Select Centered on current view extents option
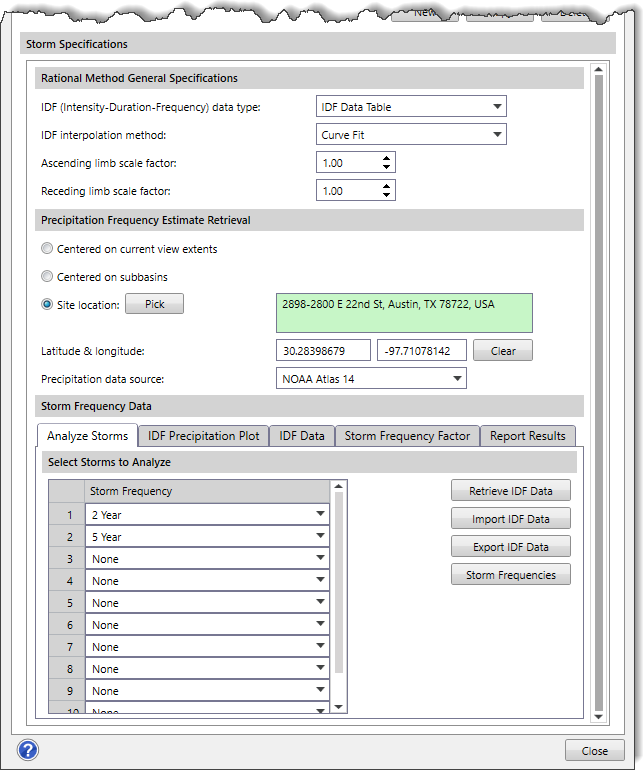This screenshot has width=643, height=770. (x=47, y=248)
